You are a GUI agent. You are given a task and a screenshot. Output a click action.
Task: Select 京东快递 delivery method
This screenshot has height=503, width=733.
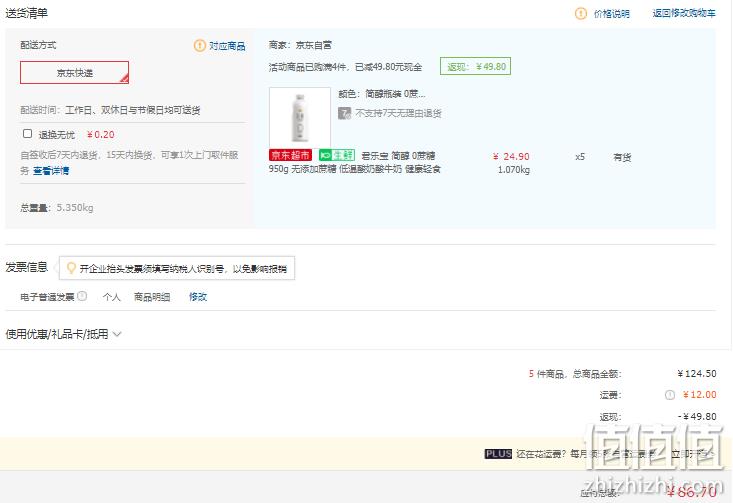[74, 72]
